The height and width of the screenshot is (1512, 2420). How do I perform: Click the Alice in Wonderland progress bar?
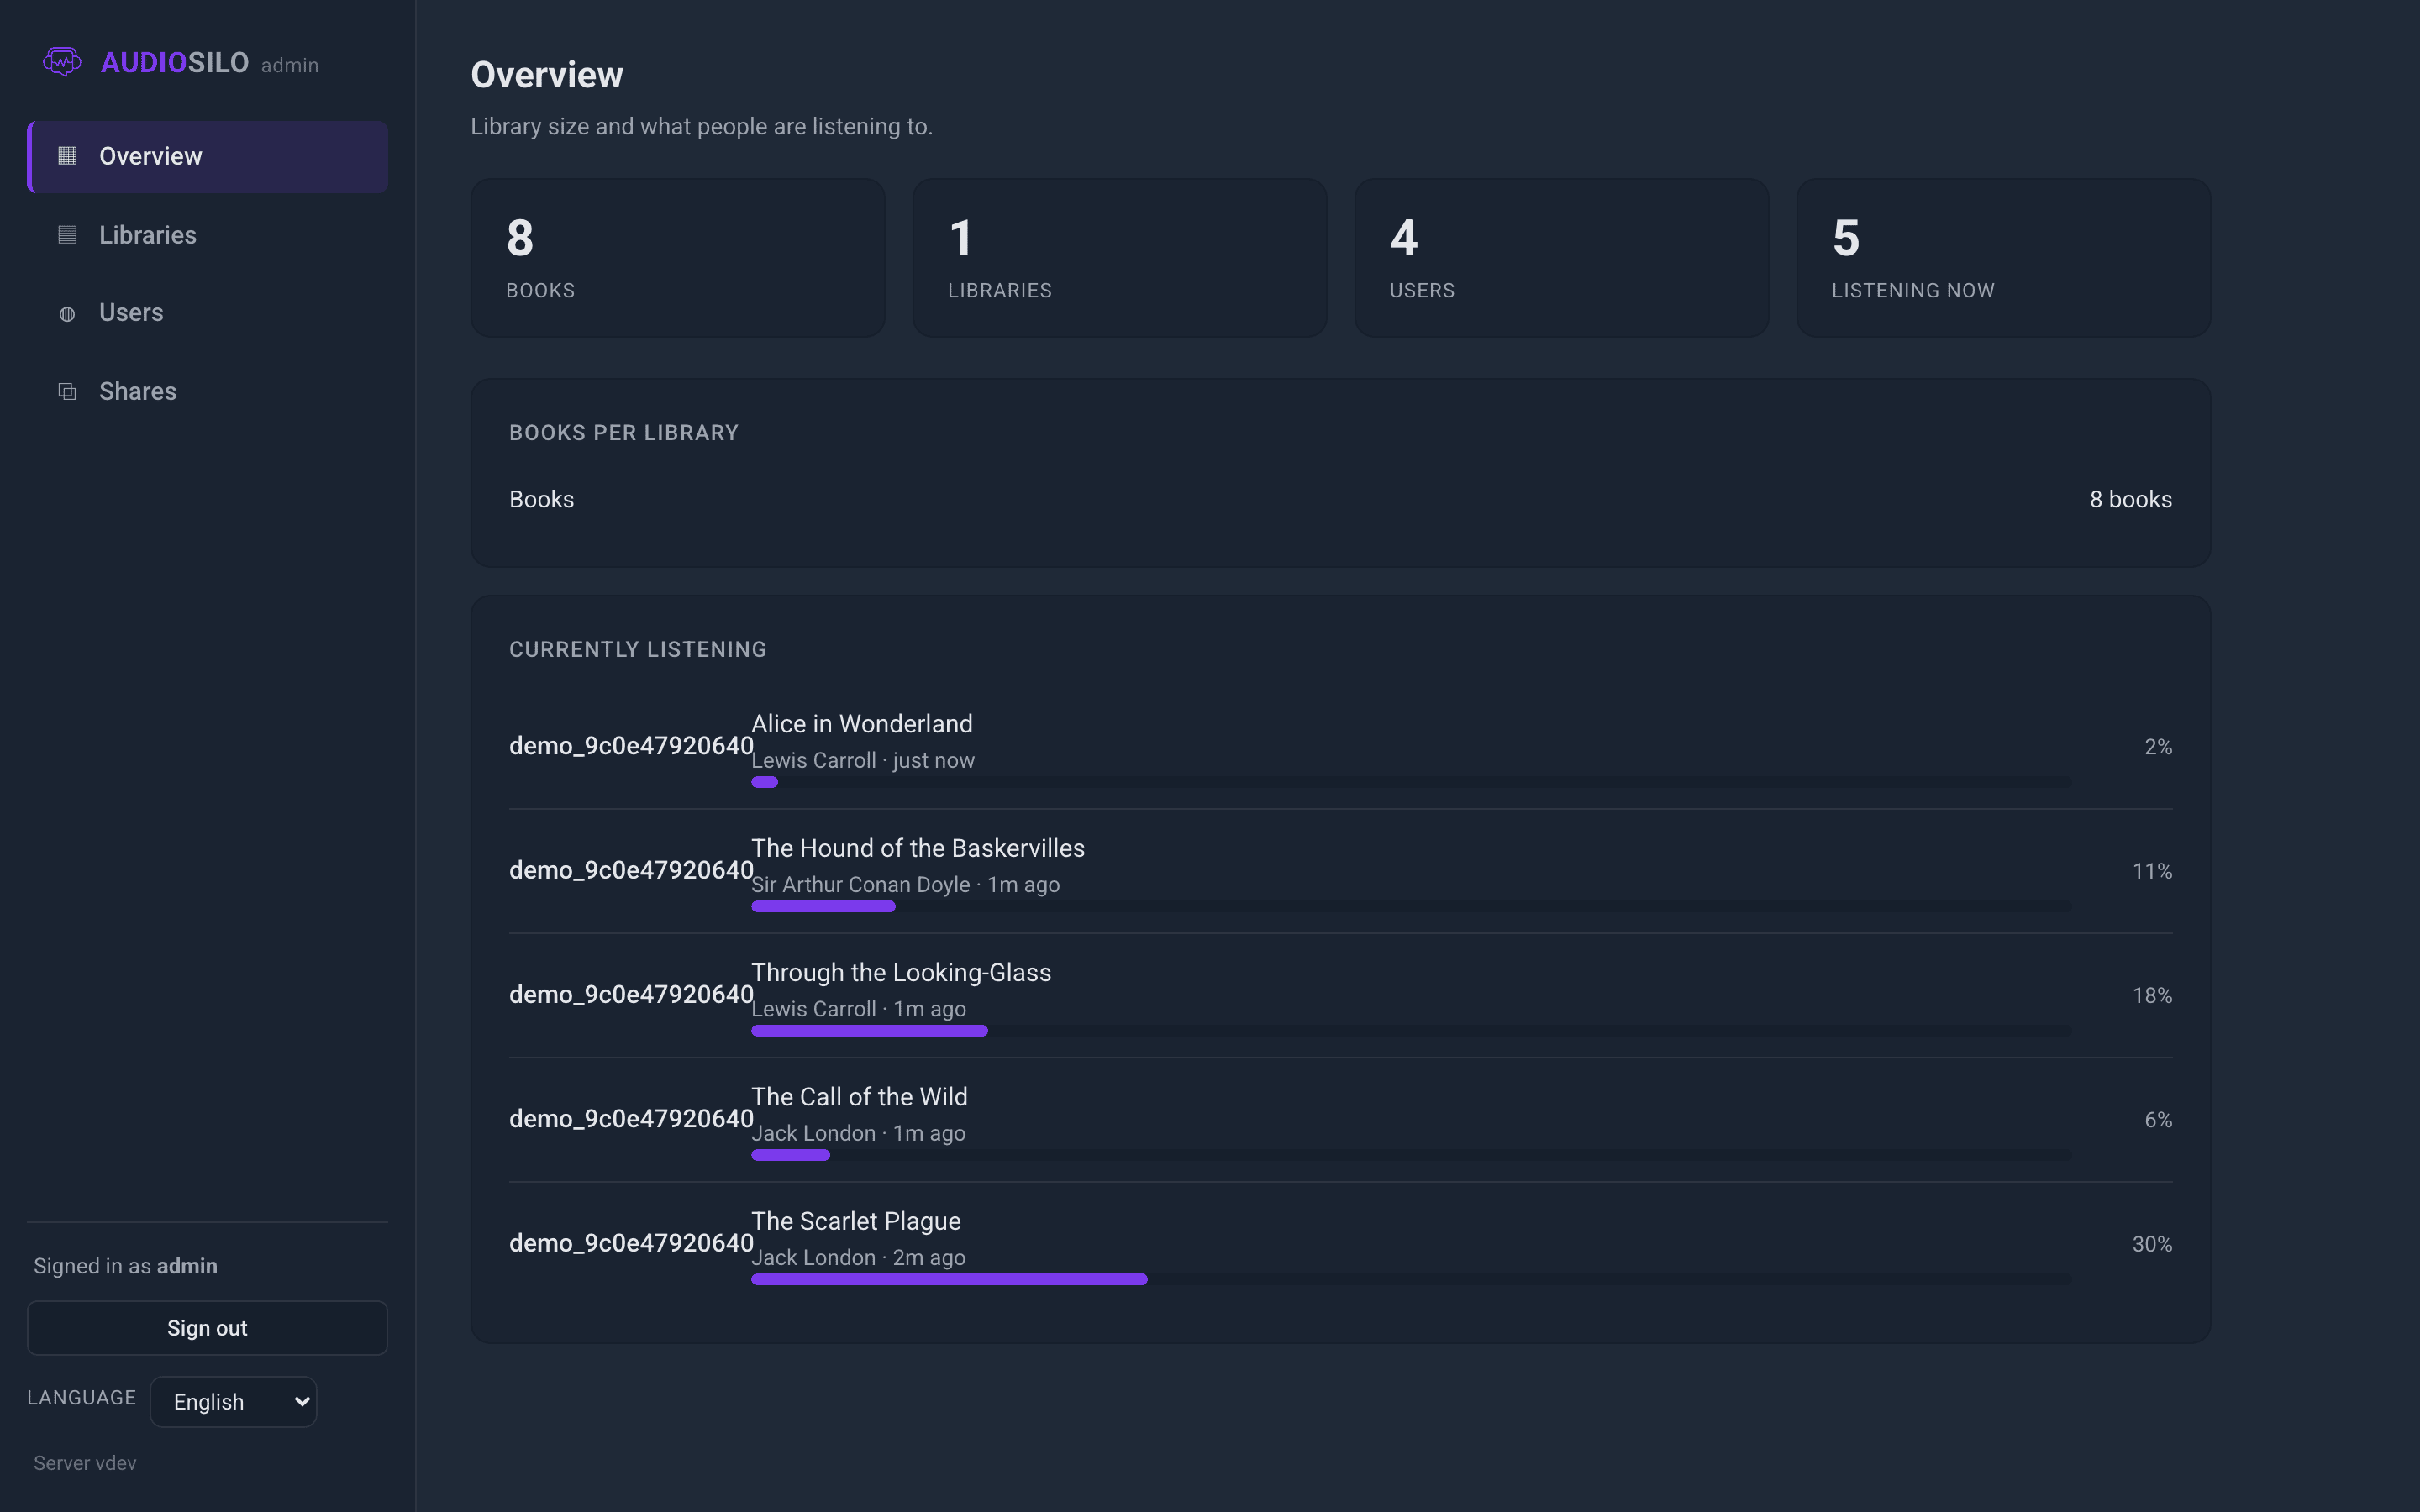[x=1411, y=782]
